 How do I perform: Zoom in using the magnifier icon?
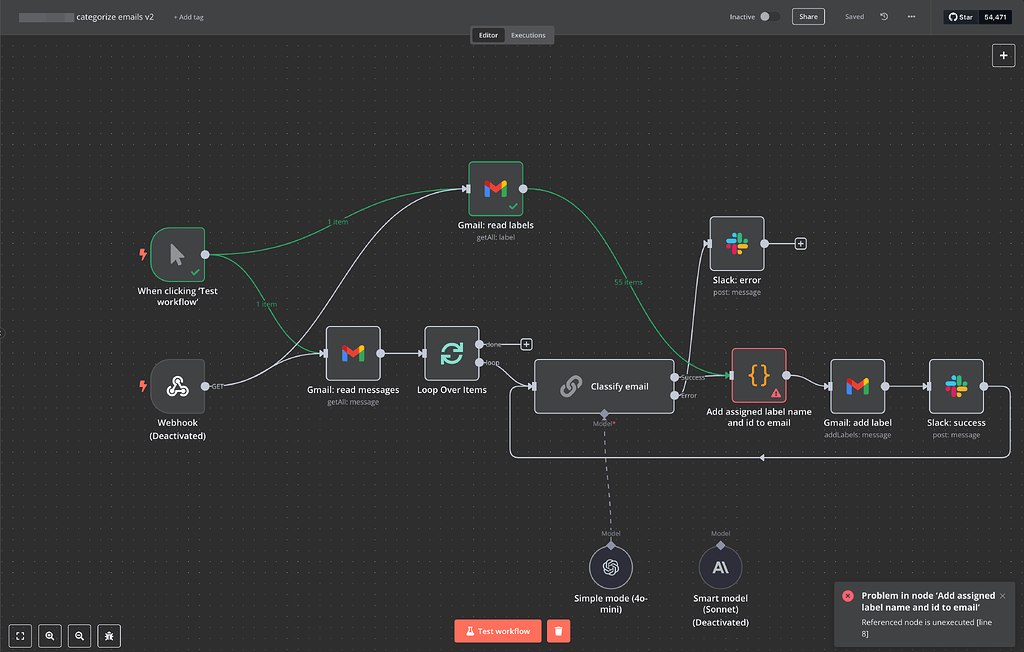pyautogui.click(x=49, y=636)
